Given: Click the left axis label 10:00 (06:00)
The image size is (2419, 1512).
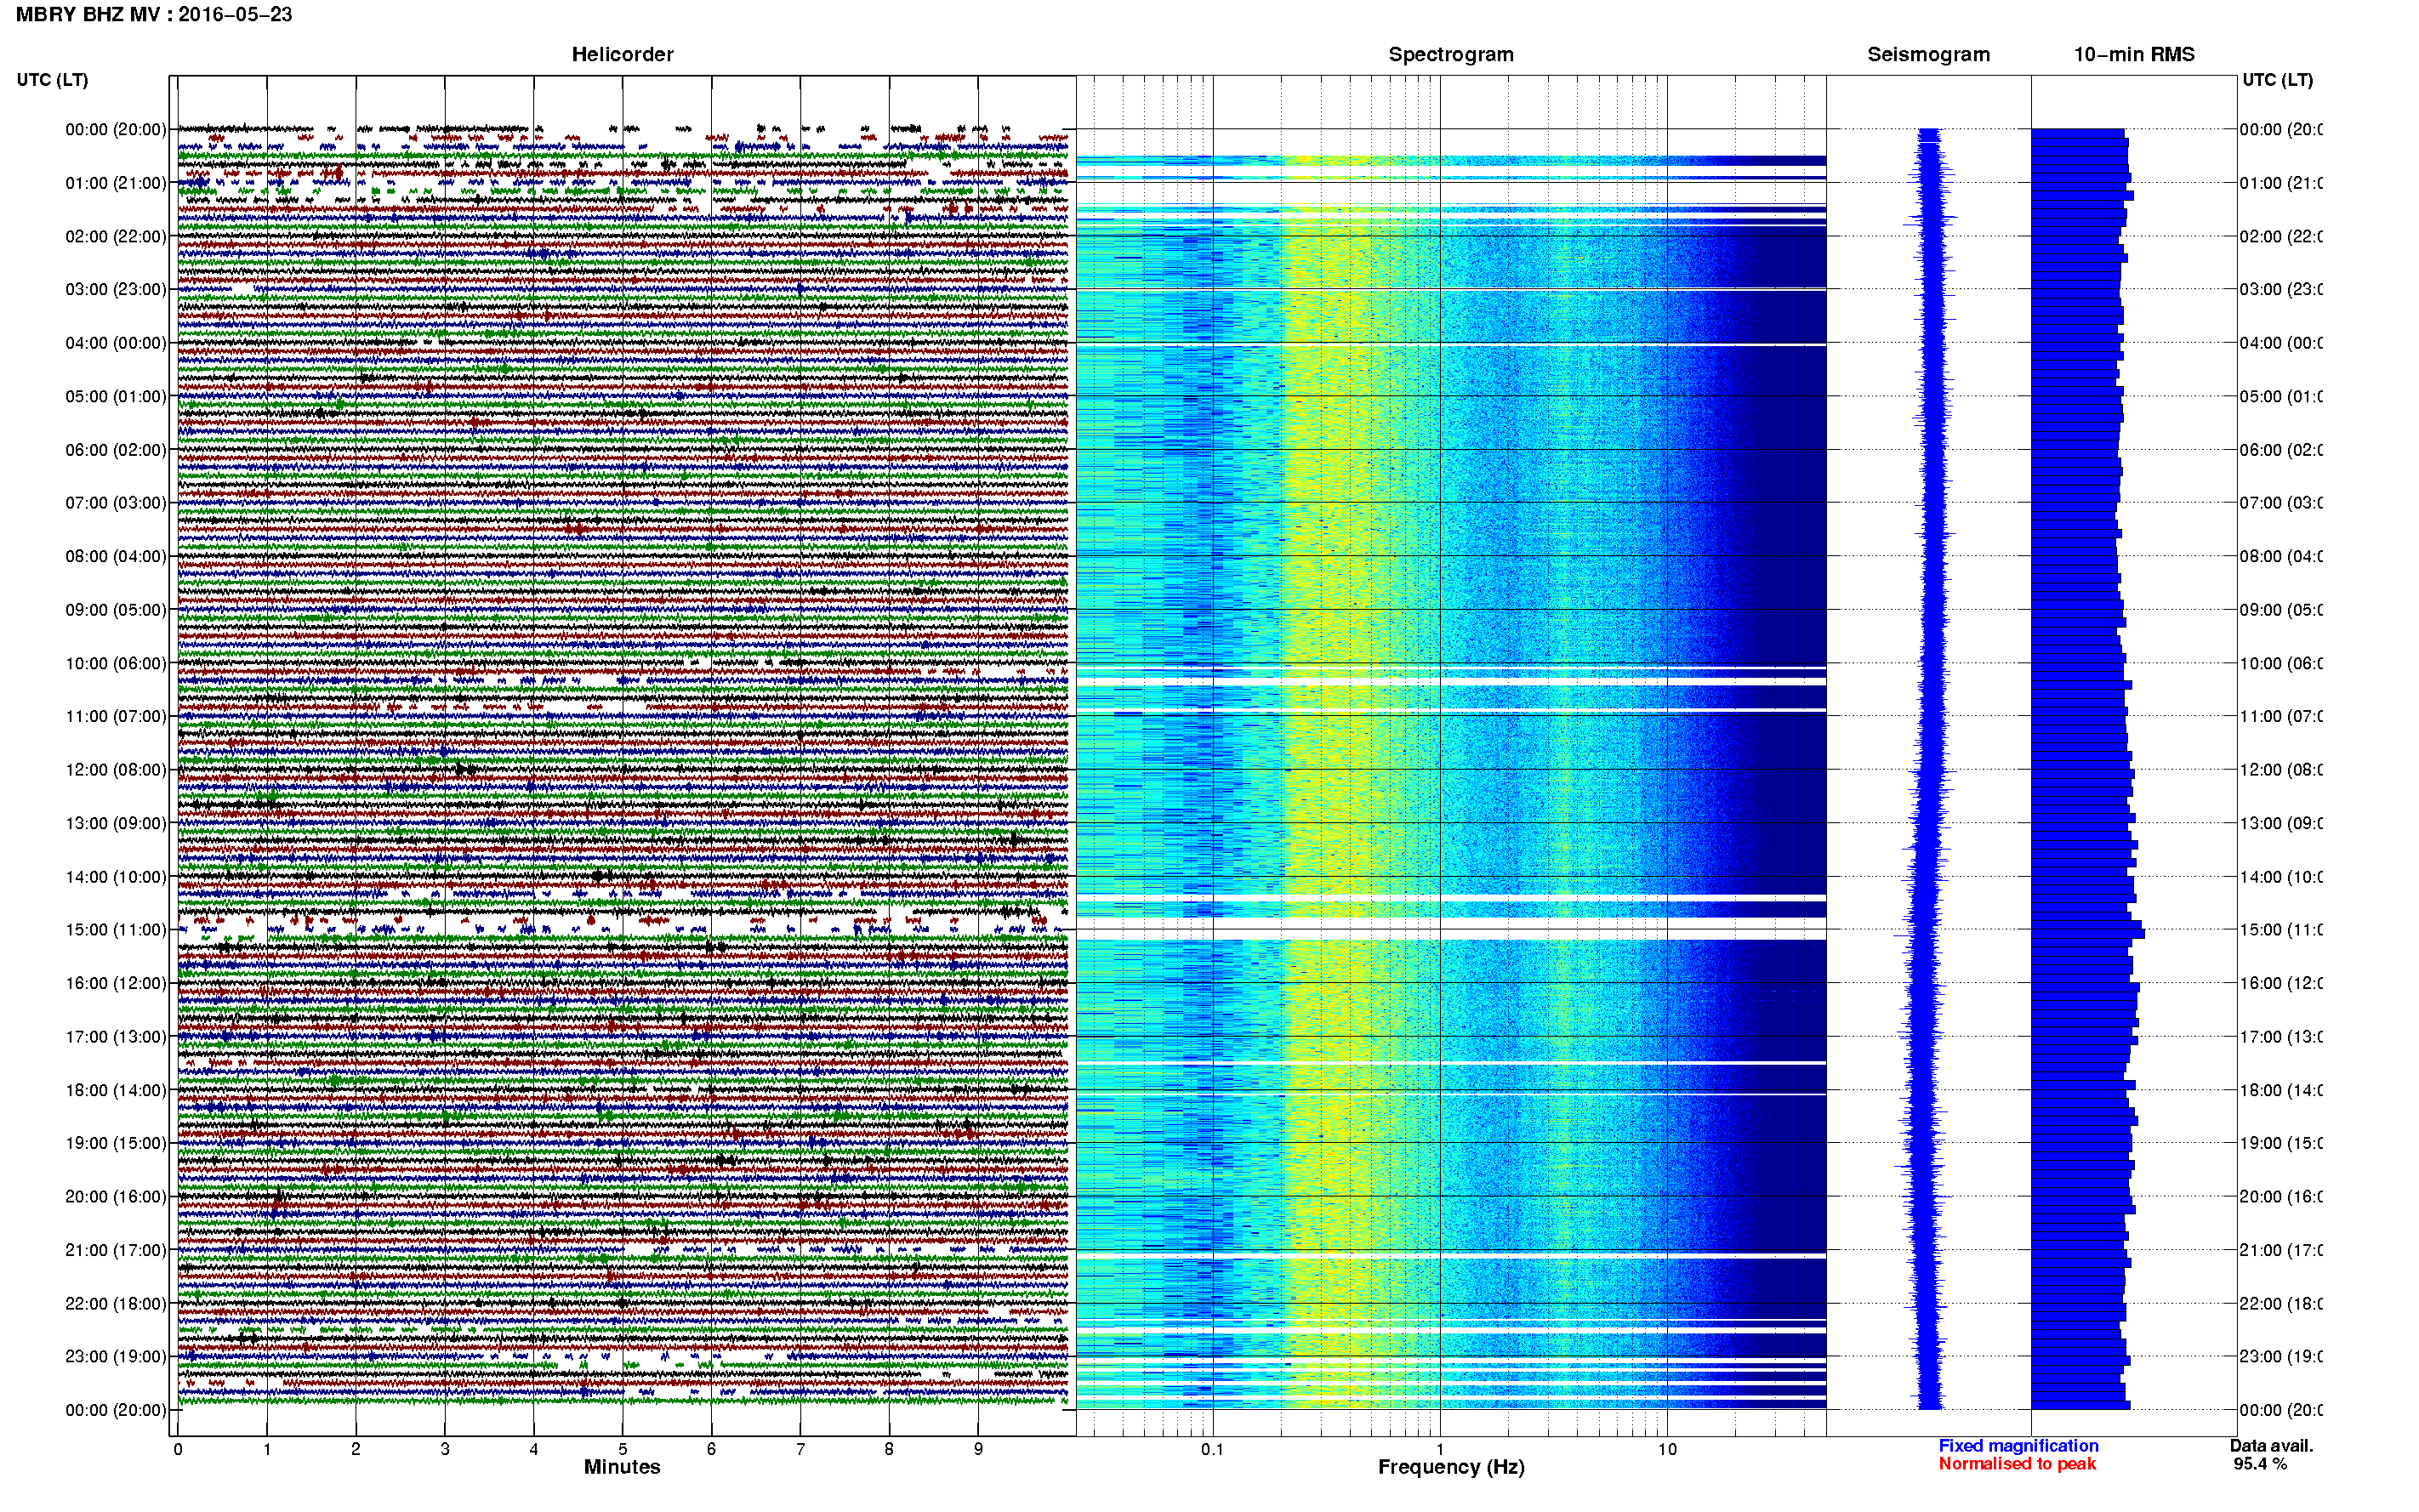Looking at the screenshot, I should [x=116, y=663].
